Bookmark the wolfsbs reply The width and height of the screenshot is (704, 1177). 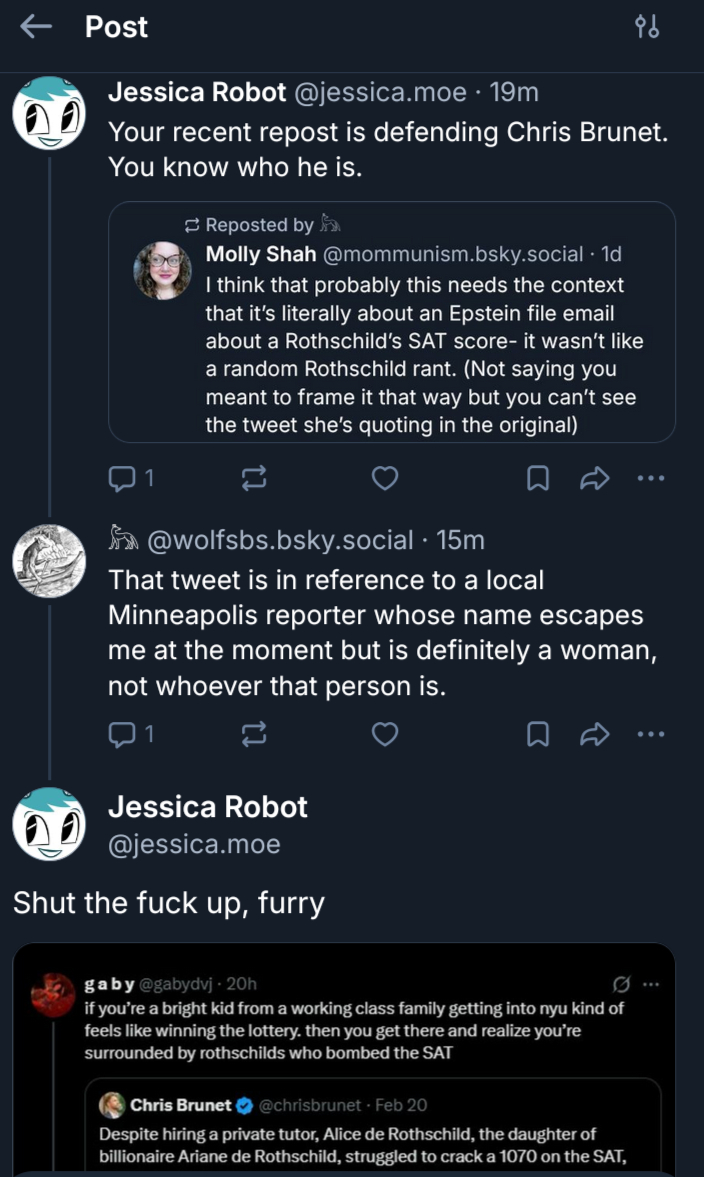pos(538,735)
